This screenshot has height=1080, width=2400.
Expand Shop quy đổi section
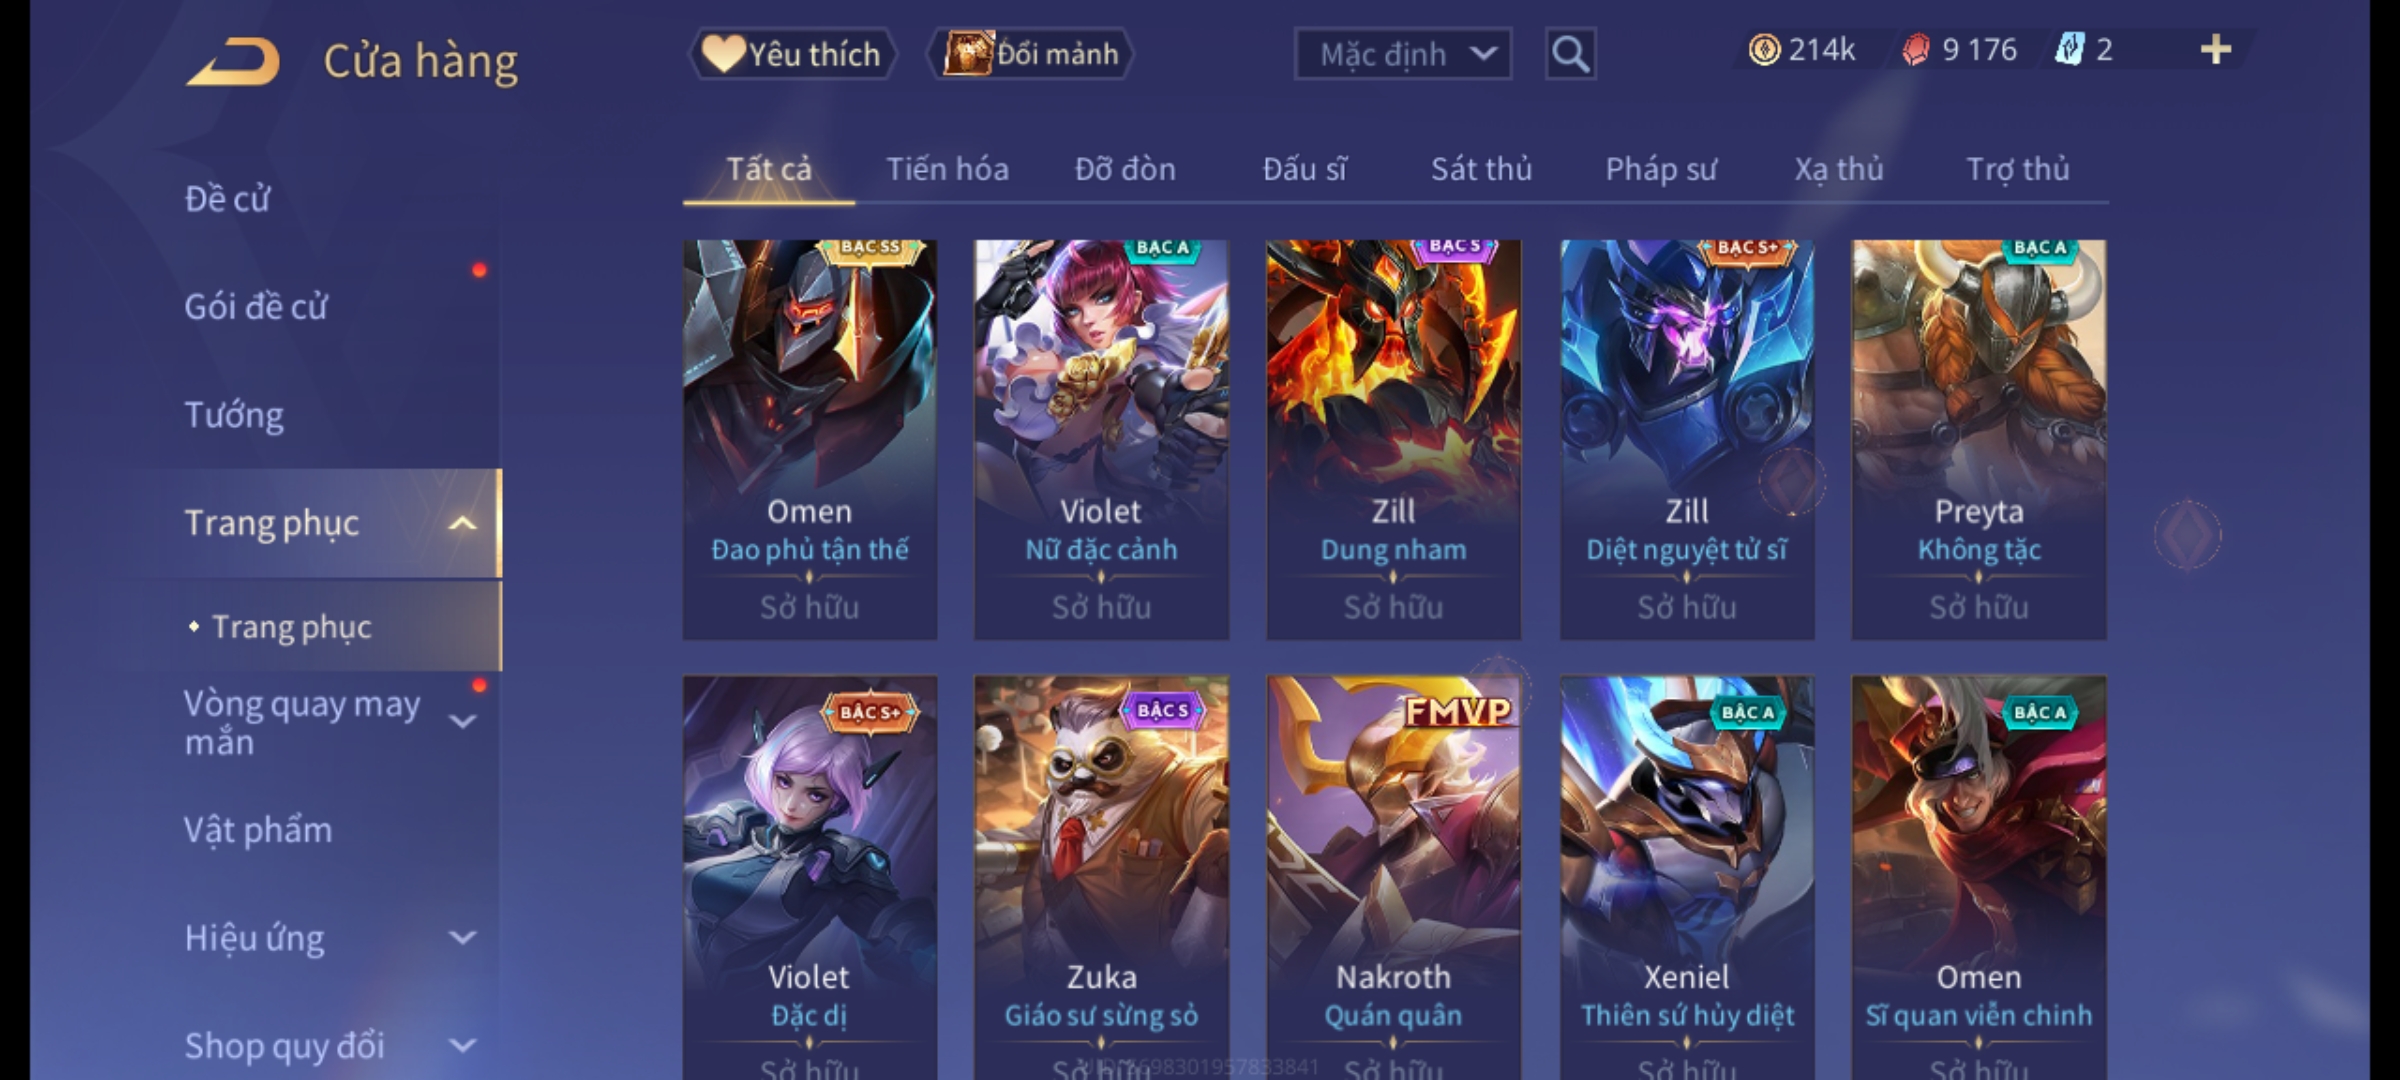click(x=462, y=1046)
